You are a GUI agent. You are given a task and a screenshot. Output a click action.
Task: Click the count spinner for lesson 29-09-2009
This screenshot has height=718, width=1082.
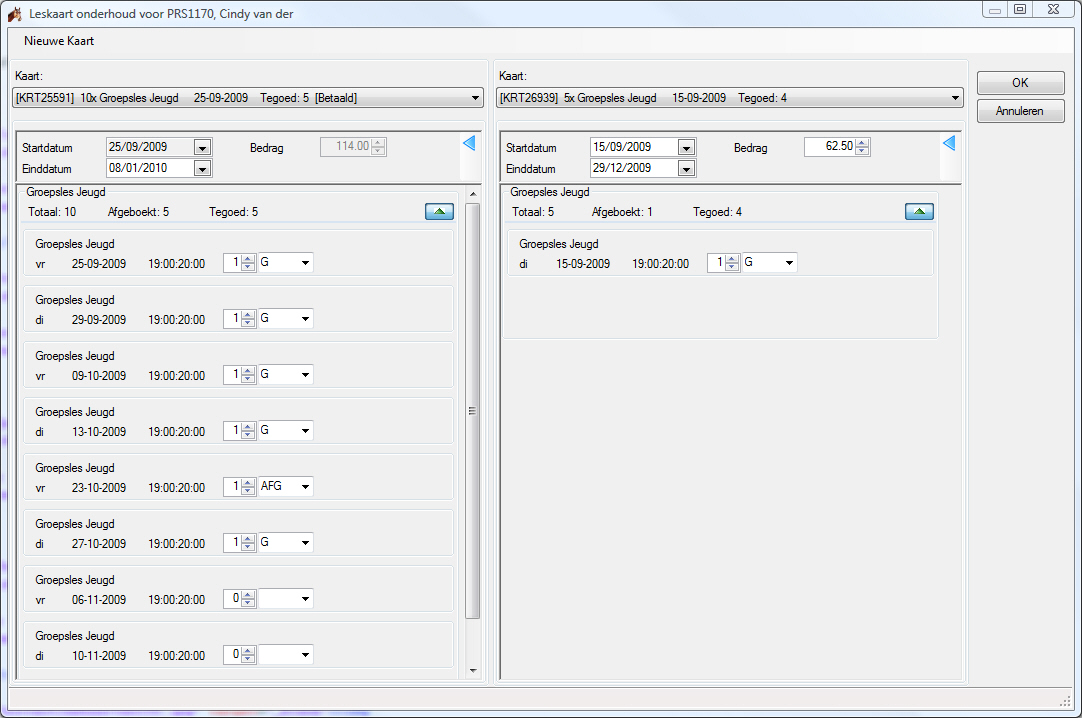coord(248,319)
